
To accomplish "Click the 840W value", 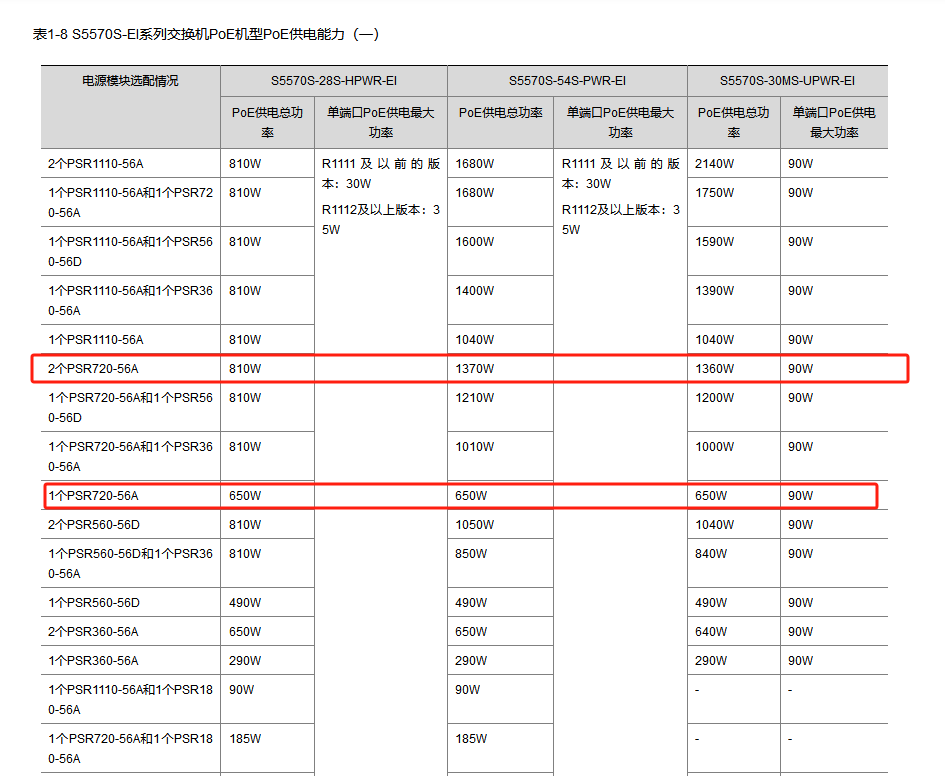I will (x=711, y=554).
